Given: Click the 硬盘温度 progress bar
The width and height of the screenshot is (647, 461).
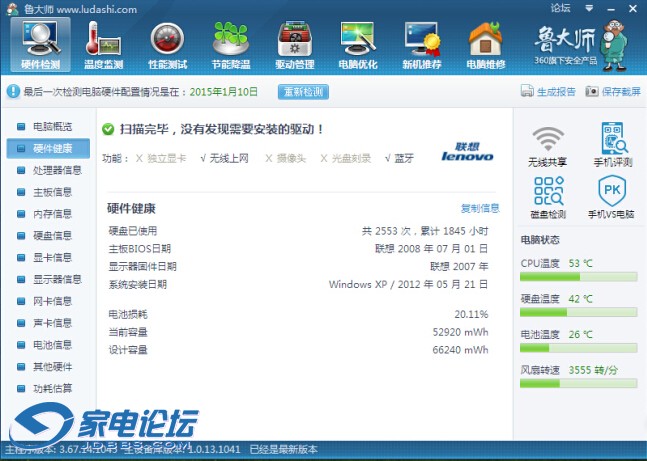Looking at the screenshot, I should [579, 312].
